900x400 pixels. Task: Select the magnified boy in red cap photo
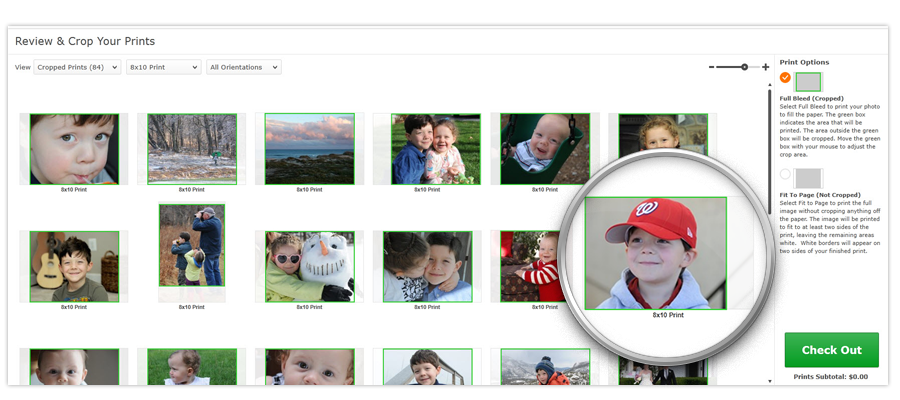[x=655, y=253]
